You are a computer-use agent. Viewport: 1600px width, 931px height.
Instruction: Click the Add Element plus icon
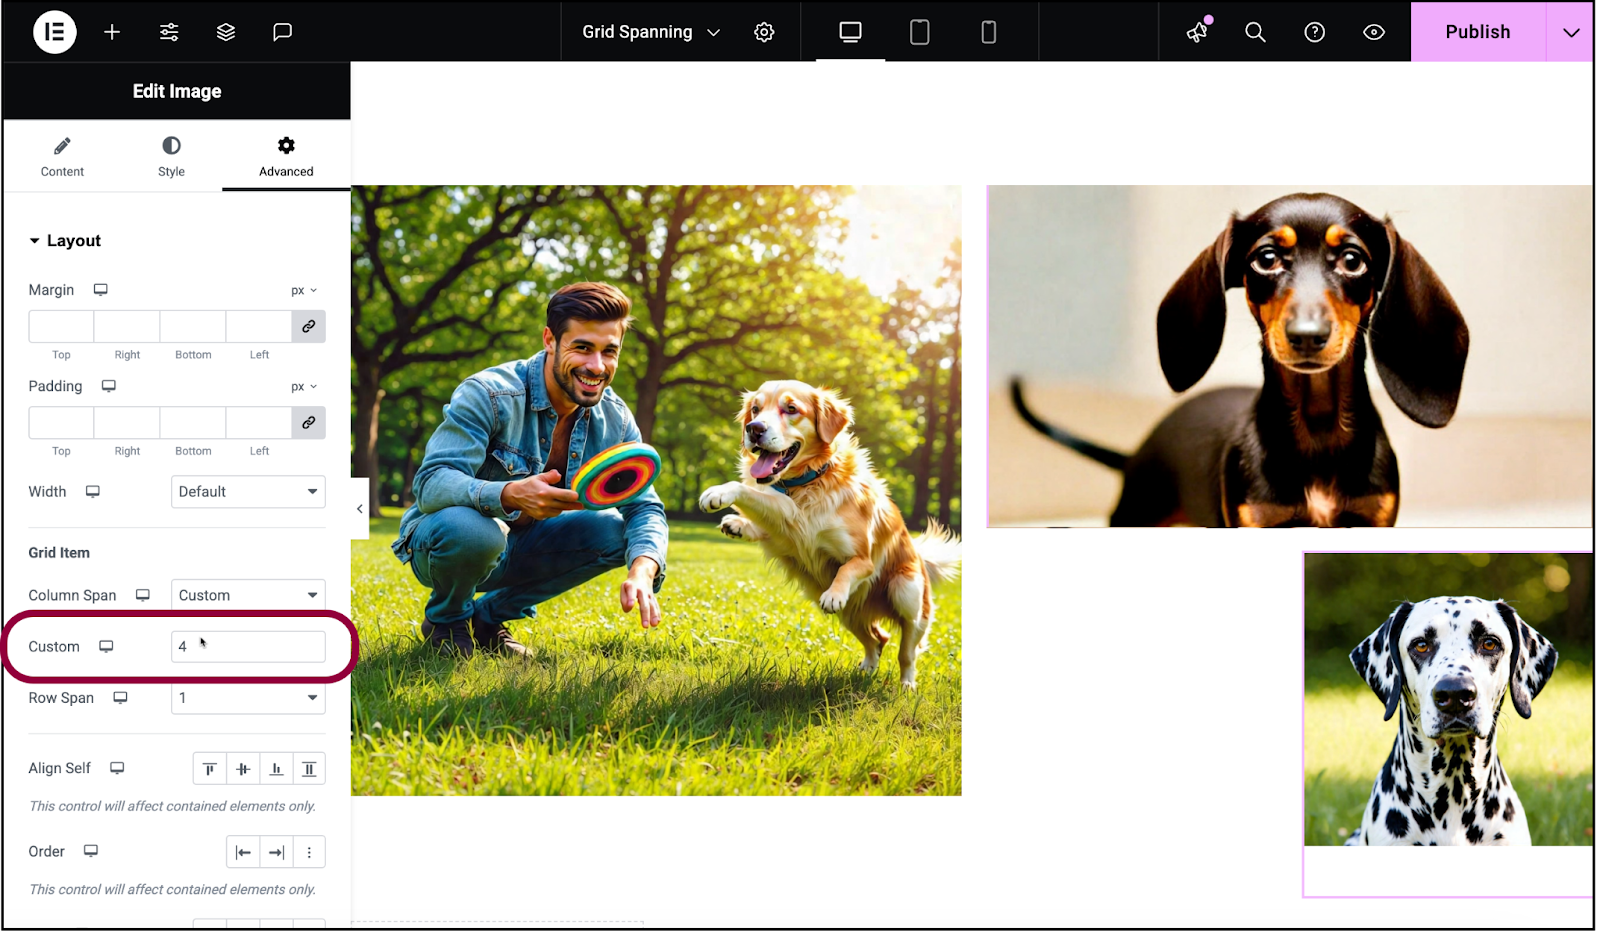[x=112, y=32]
